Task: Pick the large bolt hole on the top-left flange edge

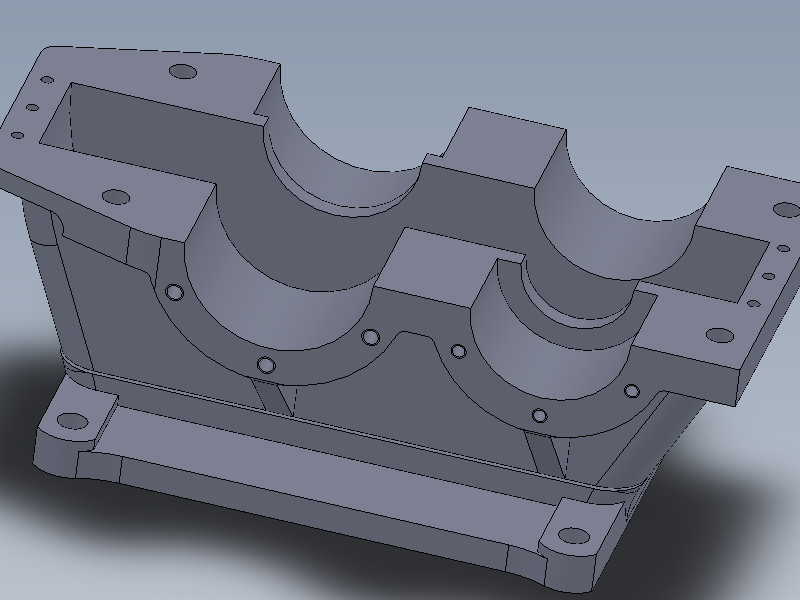Action: click(183, 71)
